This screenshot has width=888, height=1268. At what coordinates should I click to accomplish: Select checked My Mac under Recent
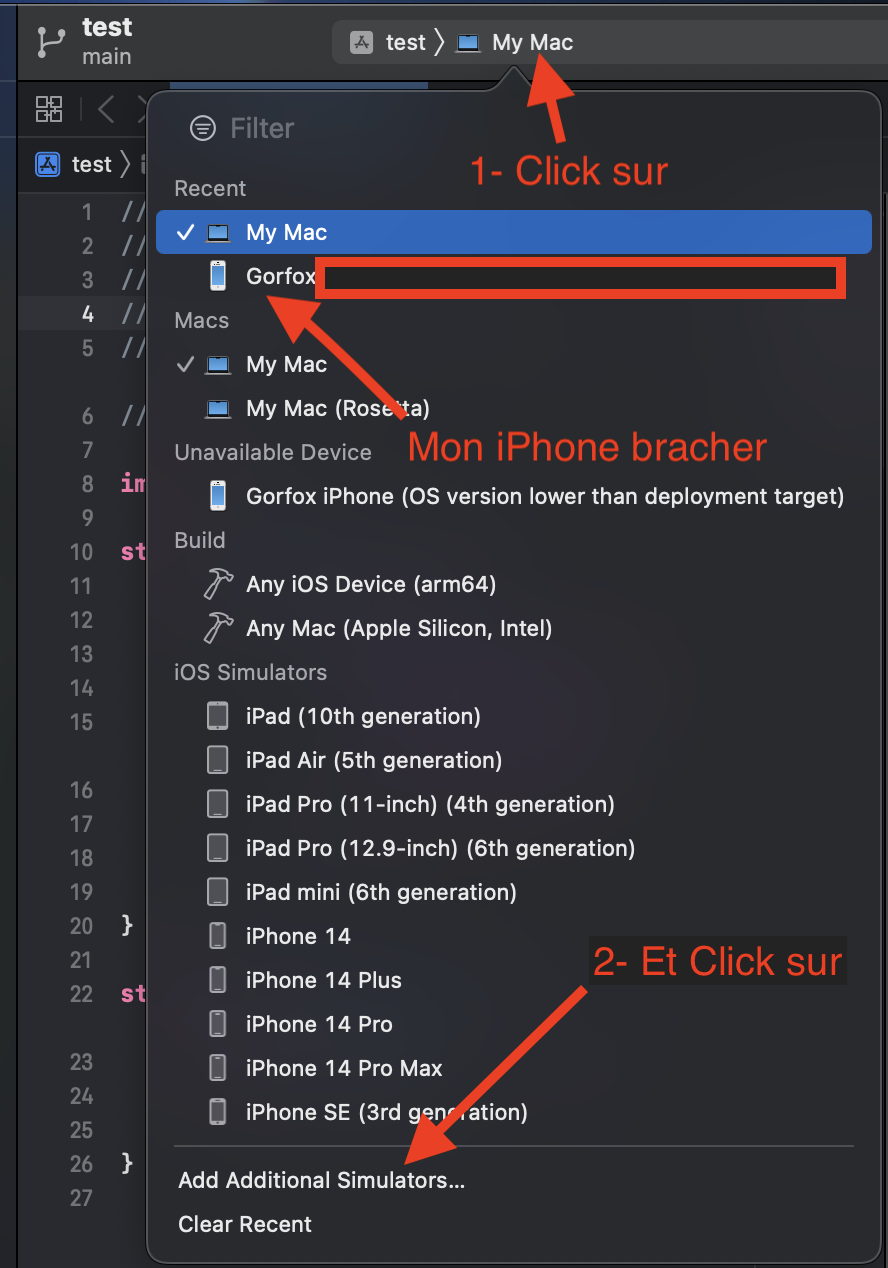[x=286, y=232]
